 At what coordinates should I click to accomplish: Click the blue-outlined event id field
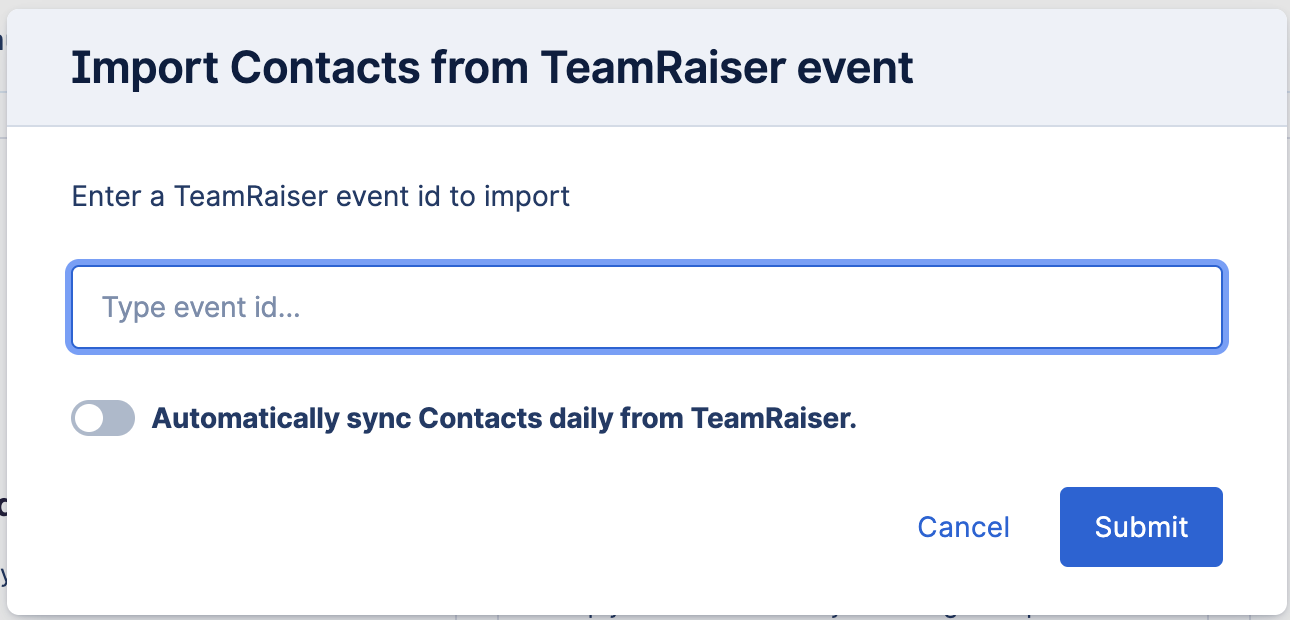[x=646, y=307]
